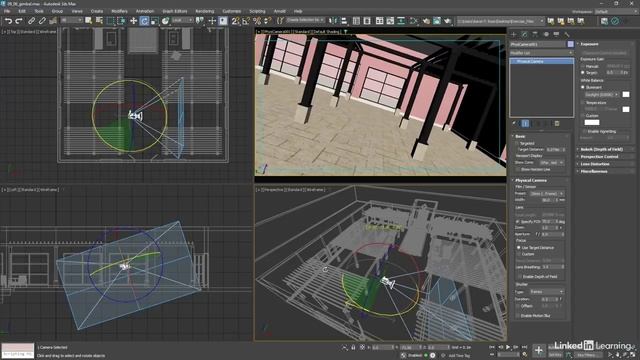
Task: Open the Modifiers menu
Action: tap(119, 11)
